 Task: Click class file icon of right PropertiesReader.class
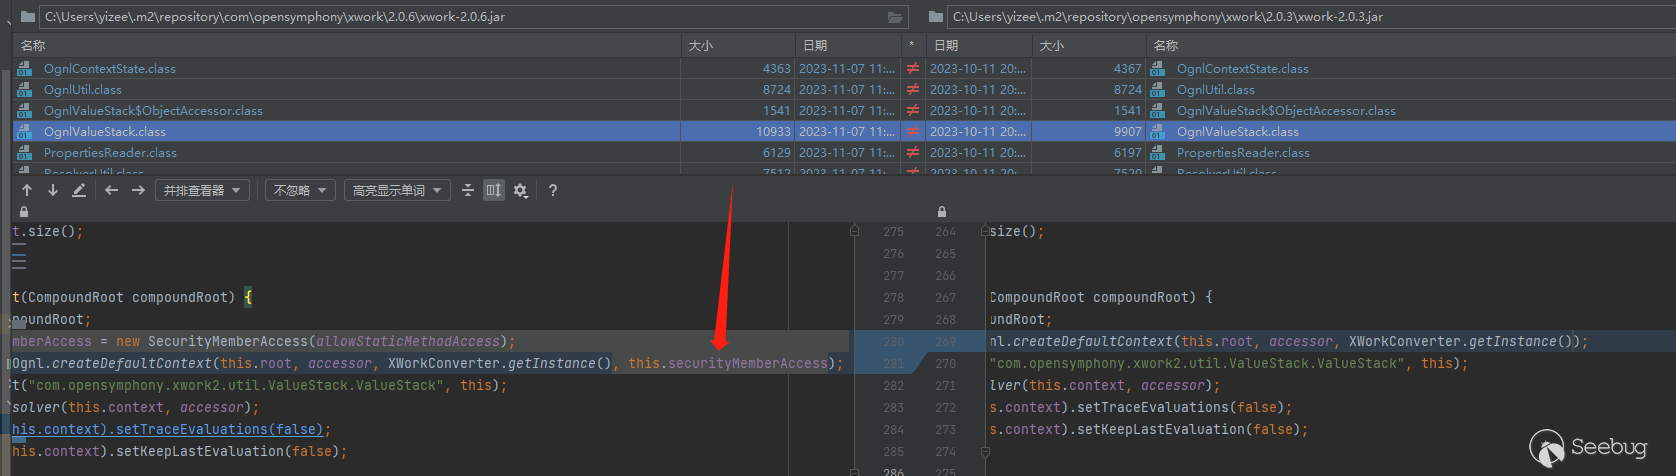(x=1158, y=153)
